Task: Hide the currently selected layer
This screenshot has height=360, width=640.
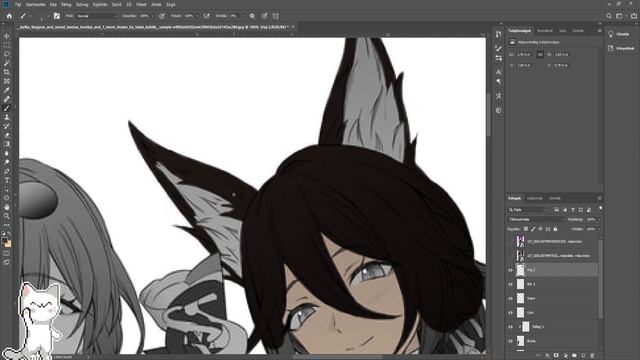Action: [x=510, y=270]
